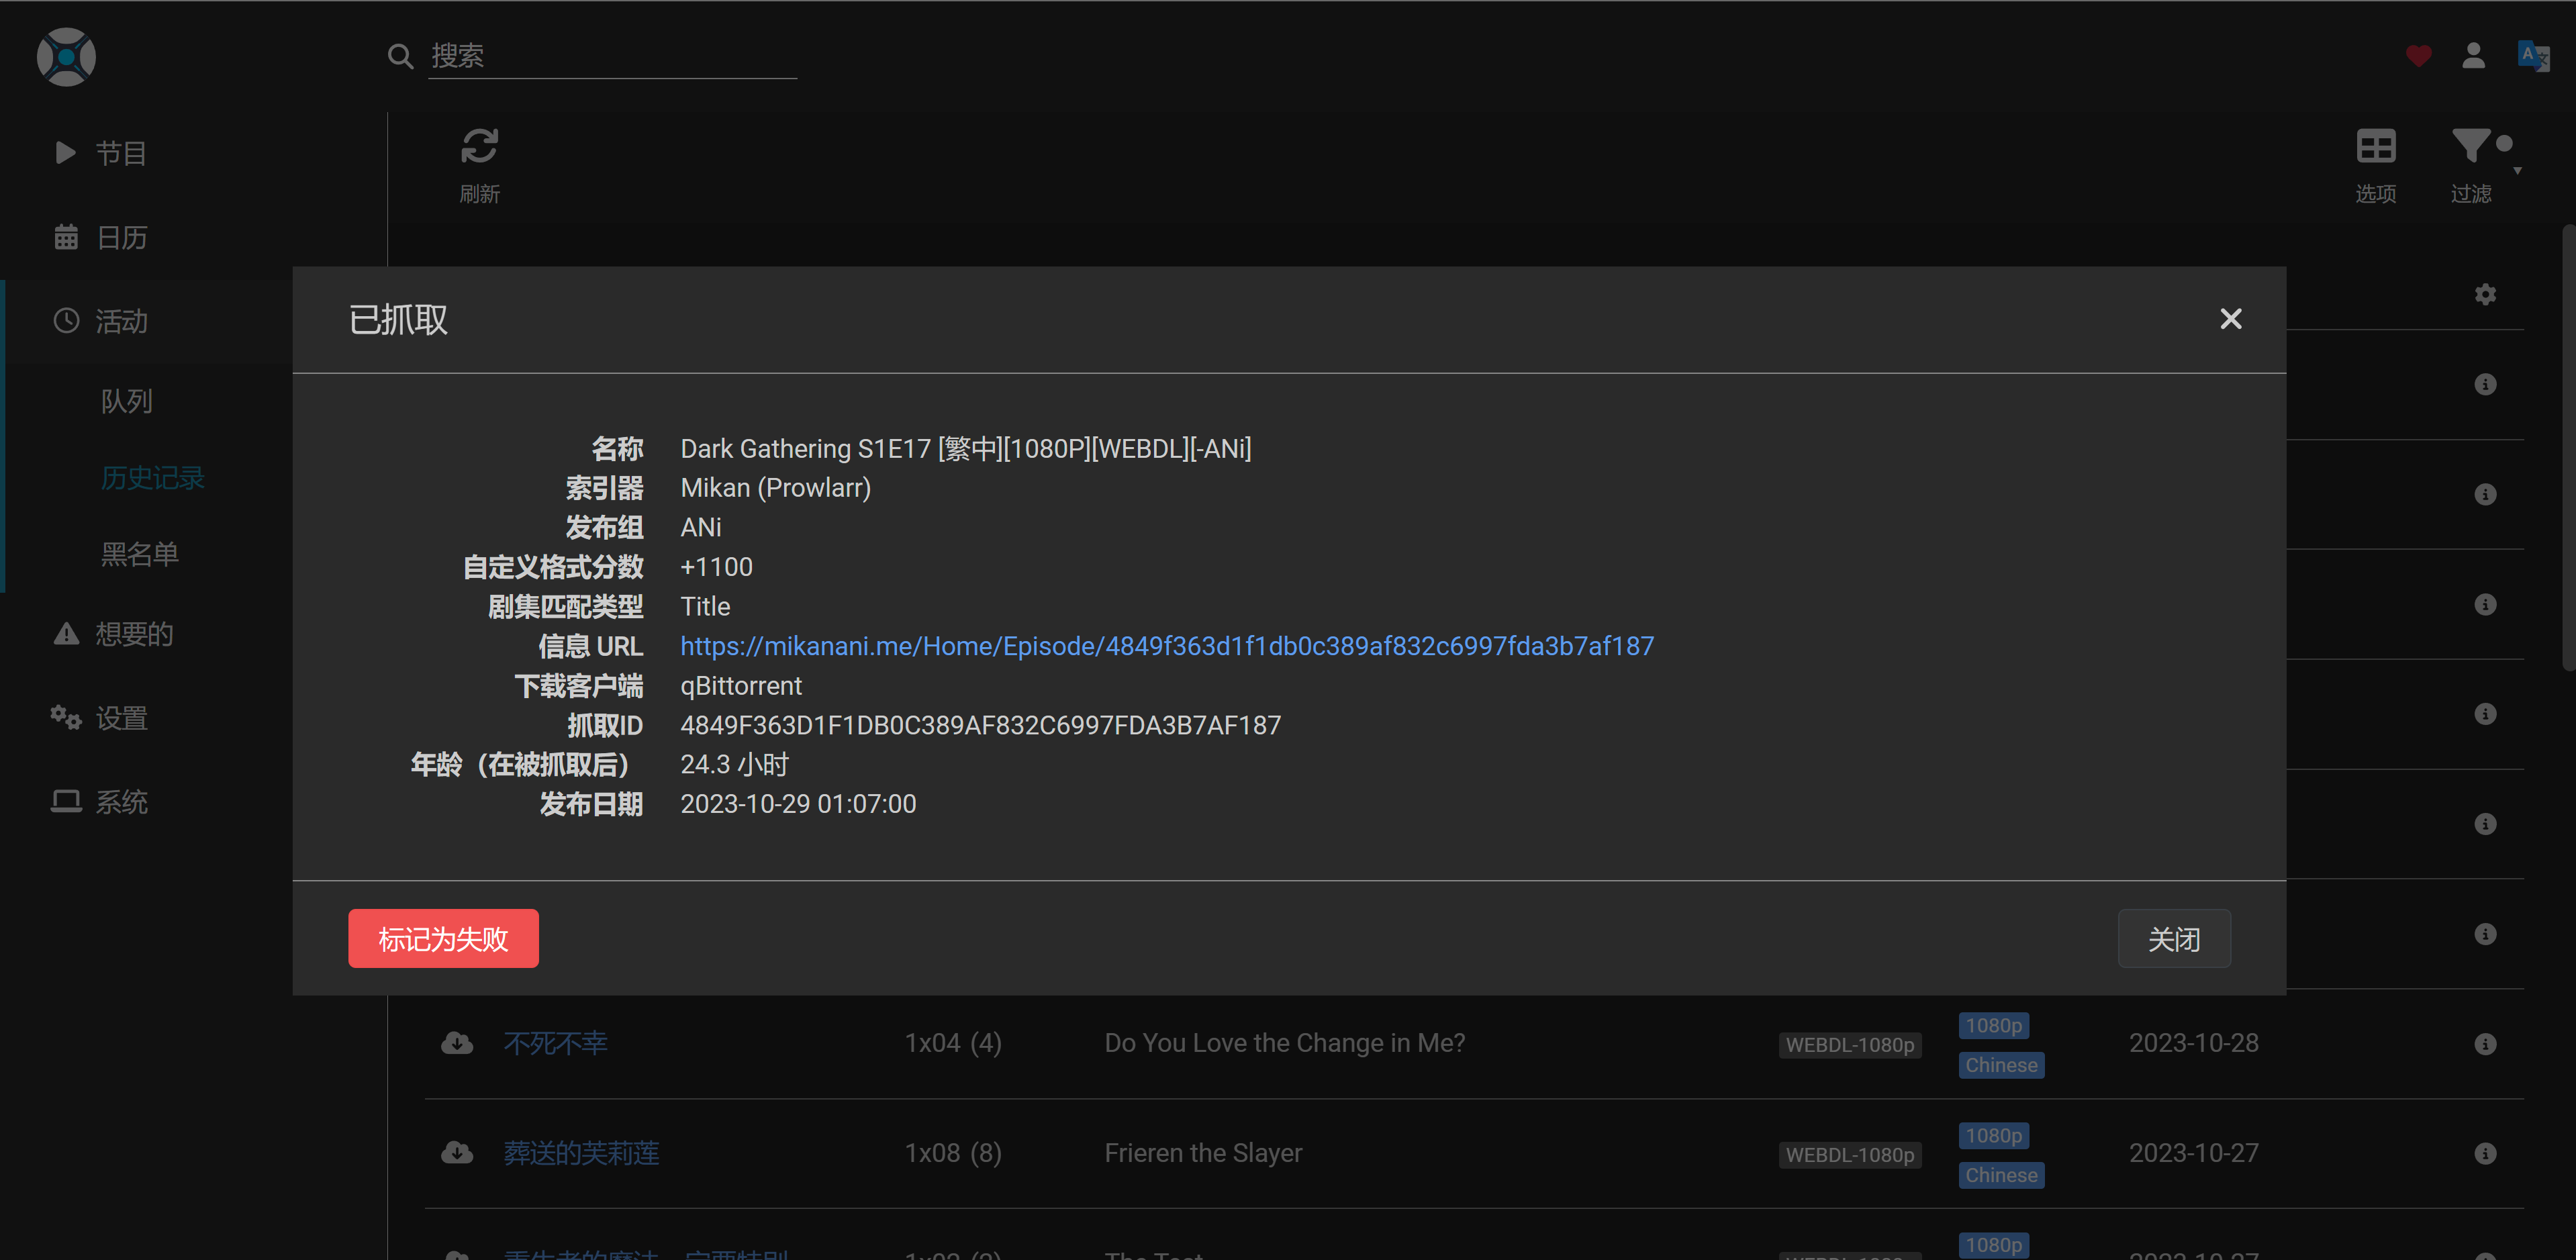2576x1260 pixels.
Task: Click the translate extension icon in top bar
Action: tap(2534, 56)
